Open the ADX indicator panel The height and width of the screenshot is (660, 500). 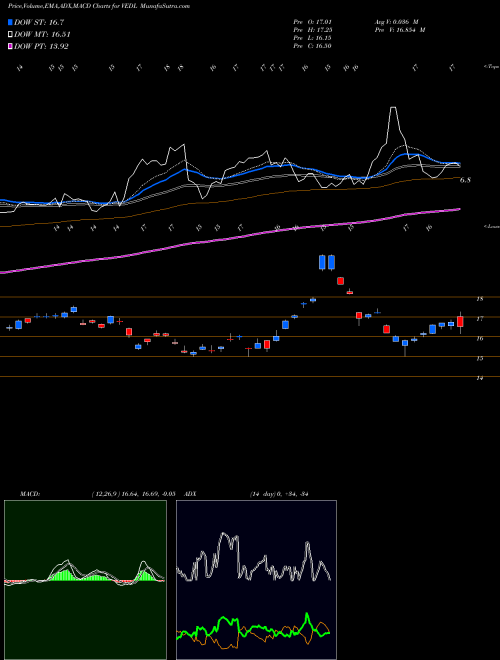256,580
